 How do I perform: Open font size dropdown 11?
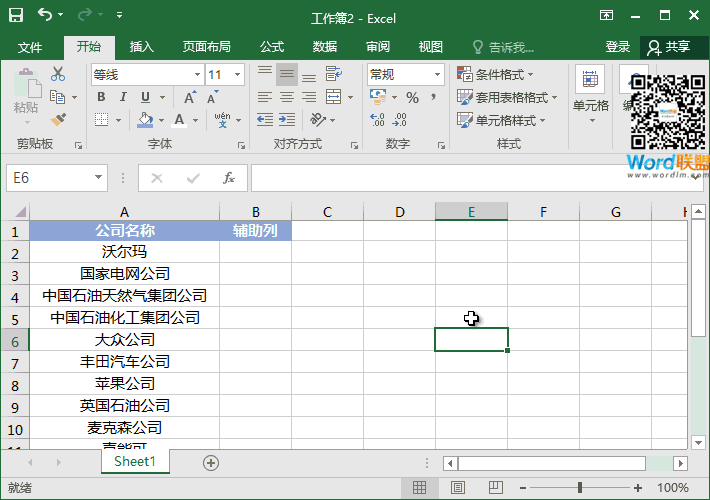coord(237,74)
